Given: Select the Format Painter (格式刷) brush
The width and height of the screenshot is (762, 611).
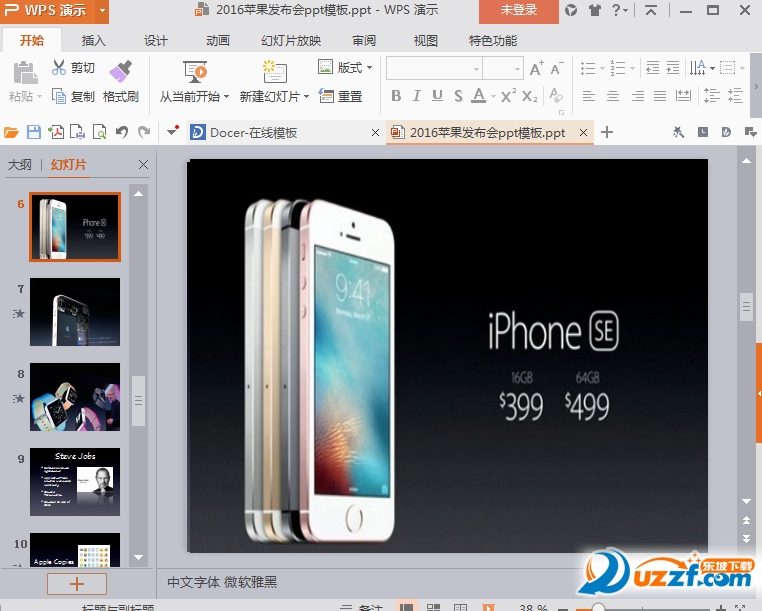Looking at the screenshot, I should pos(120,71).
